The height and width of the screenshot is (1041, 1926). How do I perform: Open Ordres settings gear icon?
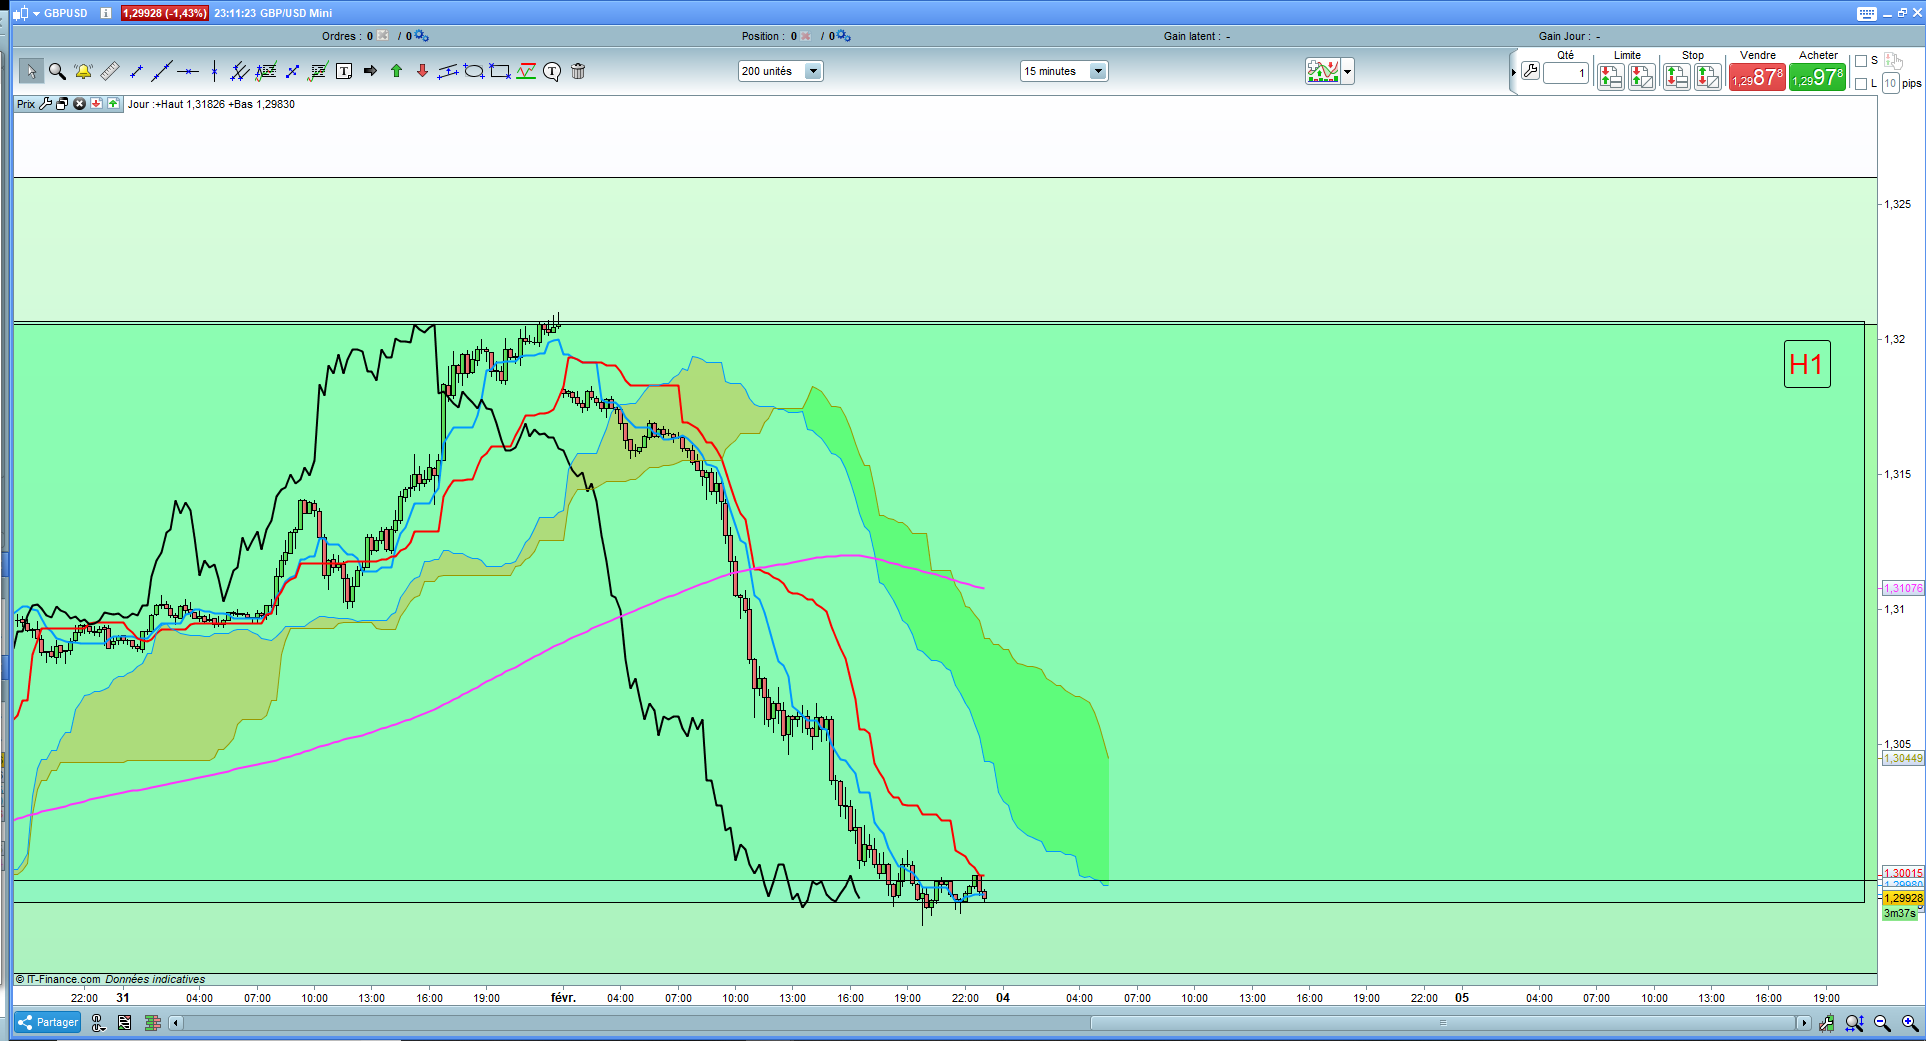[422, 36]
